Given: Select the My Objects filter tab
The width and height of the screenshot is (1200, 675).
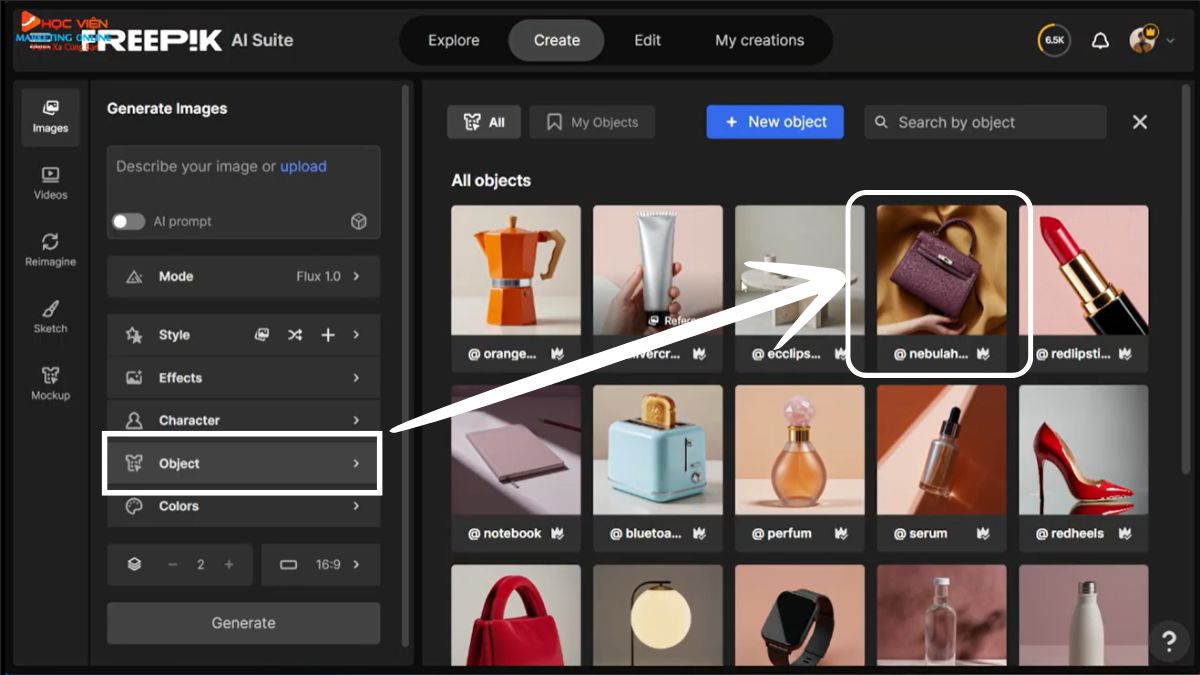Looking at the screenshot, I should pos(592,122).
